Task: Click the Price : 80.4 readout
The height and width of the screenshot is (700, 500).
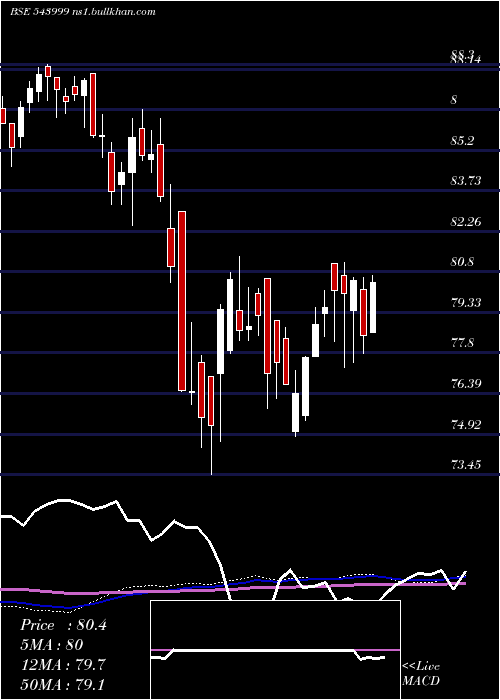Action: click(63, 625)
